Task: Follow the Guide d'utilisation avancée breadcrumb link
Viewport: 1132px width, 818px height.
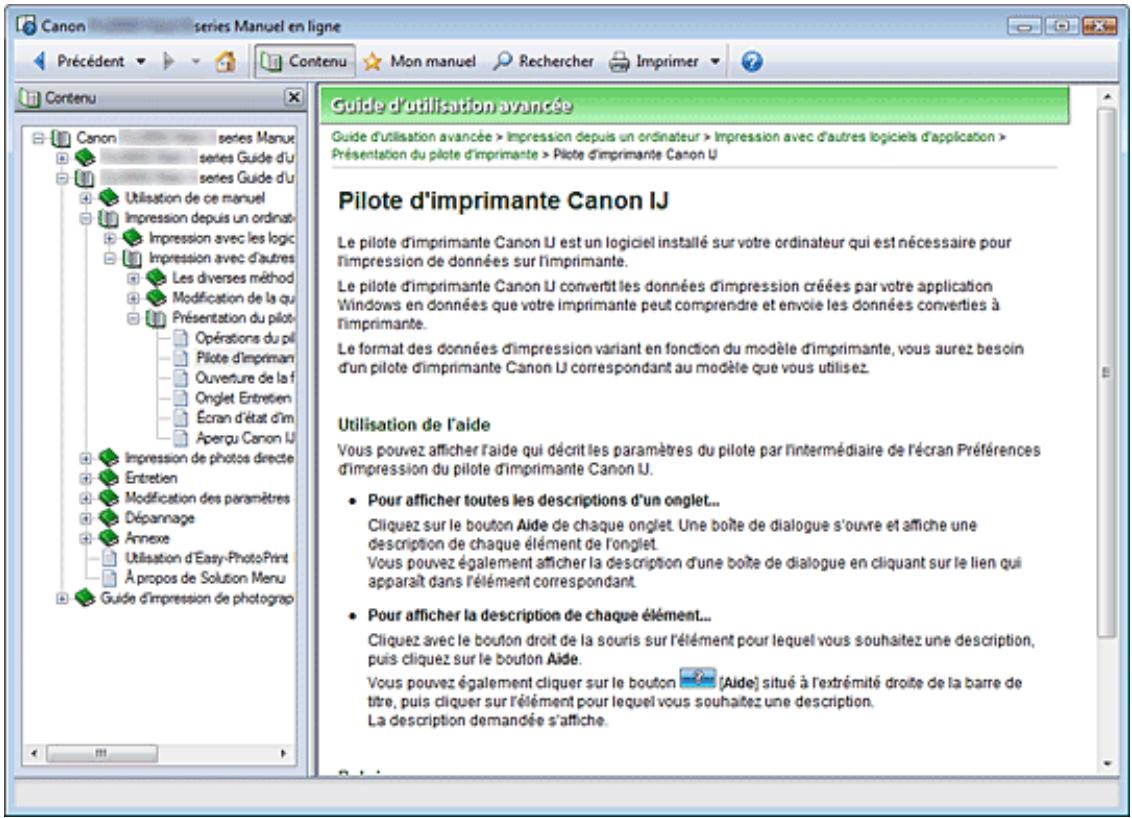Action: (412, 136)
